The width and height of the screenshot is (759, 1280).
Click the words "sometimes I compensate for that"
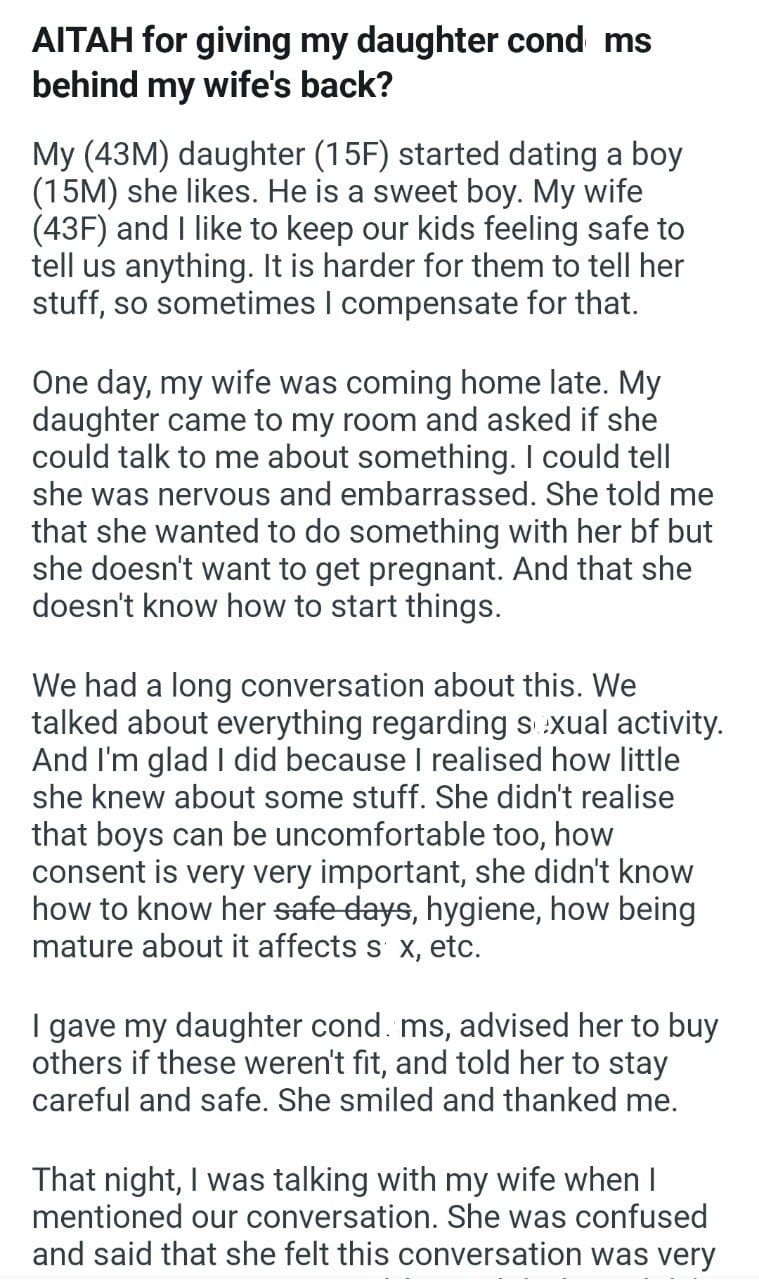400,302
